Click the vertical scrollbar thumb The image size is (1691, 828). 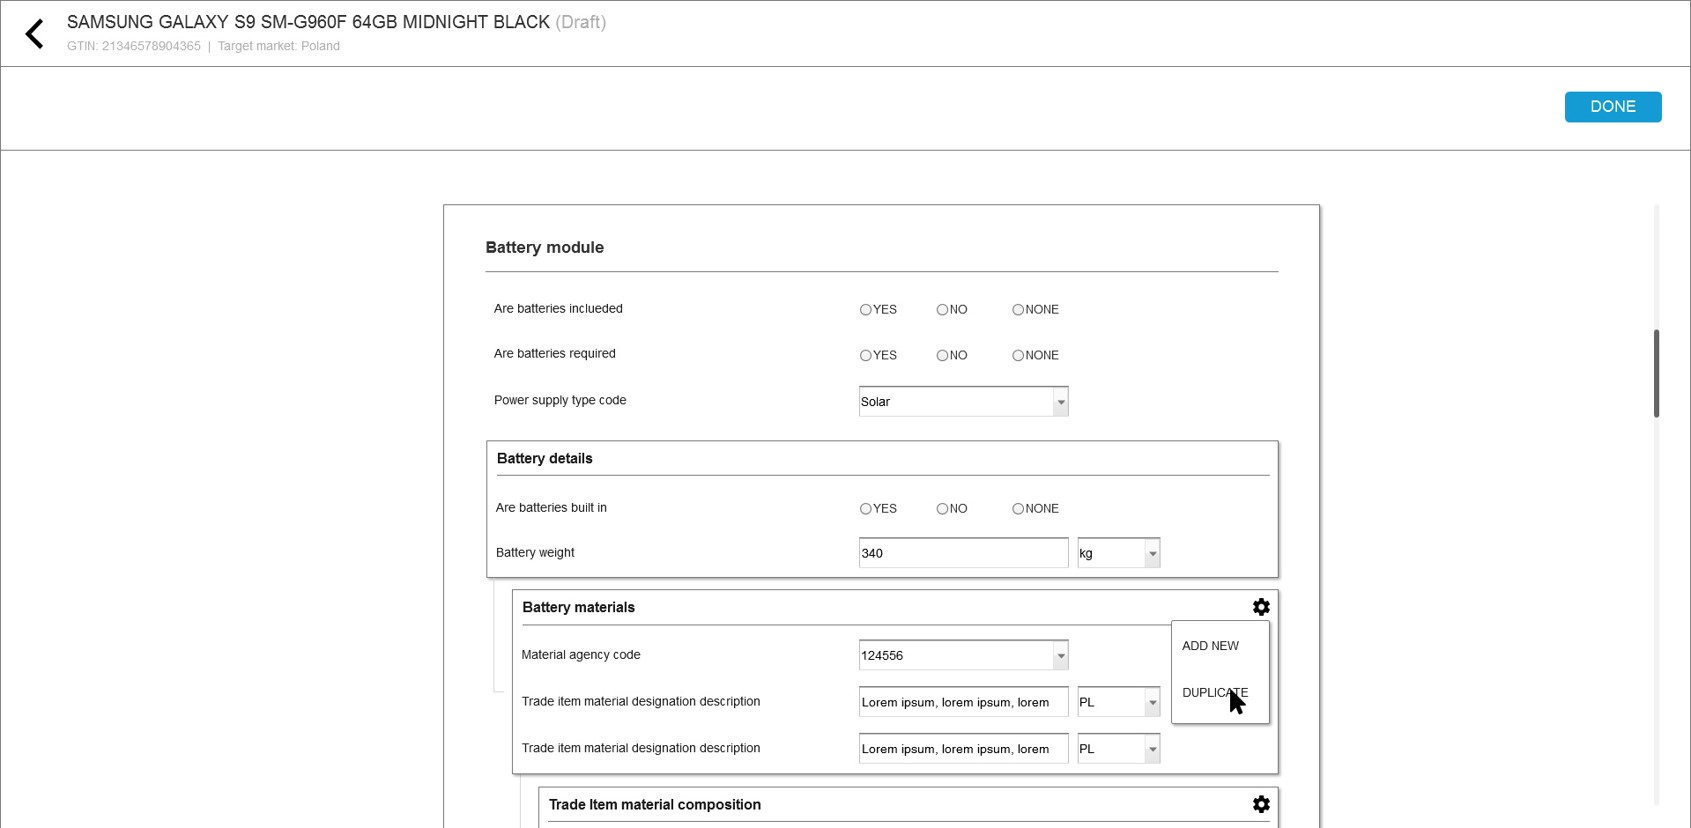click(x=1656, y=373)
